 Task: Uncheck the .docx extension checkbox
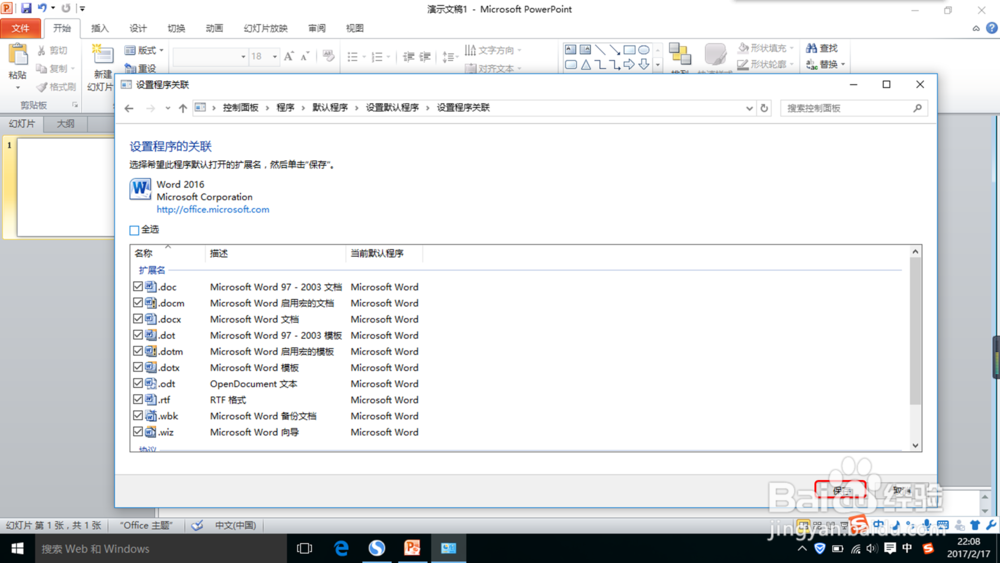tap(138, 319)
